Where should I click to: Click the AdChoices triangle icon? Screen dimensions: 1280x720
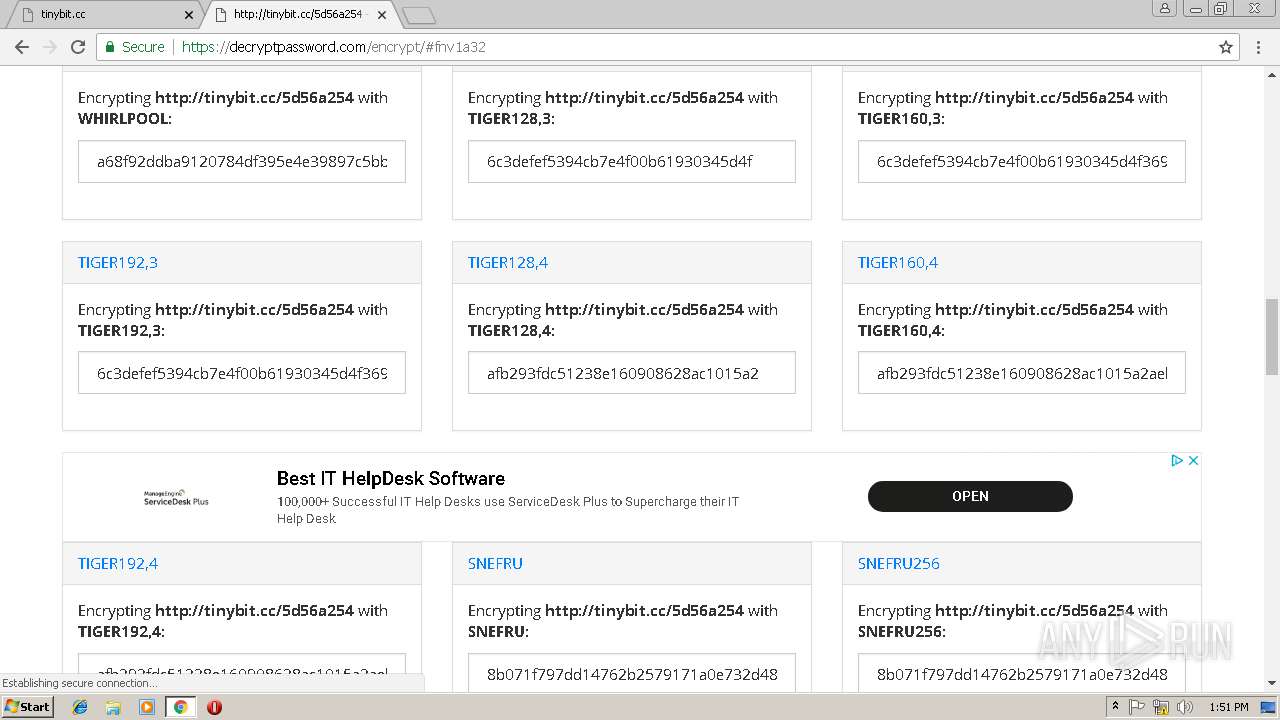pyautogui.click(x=1178, y=461)
